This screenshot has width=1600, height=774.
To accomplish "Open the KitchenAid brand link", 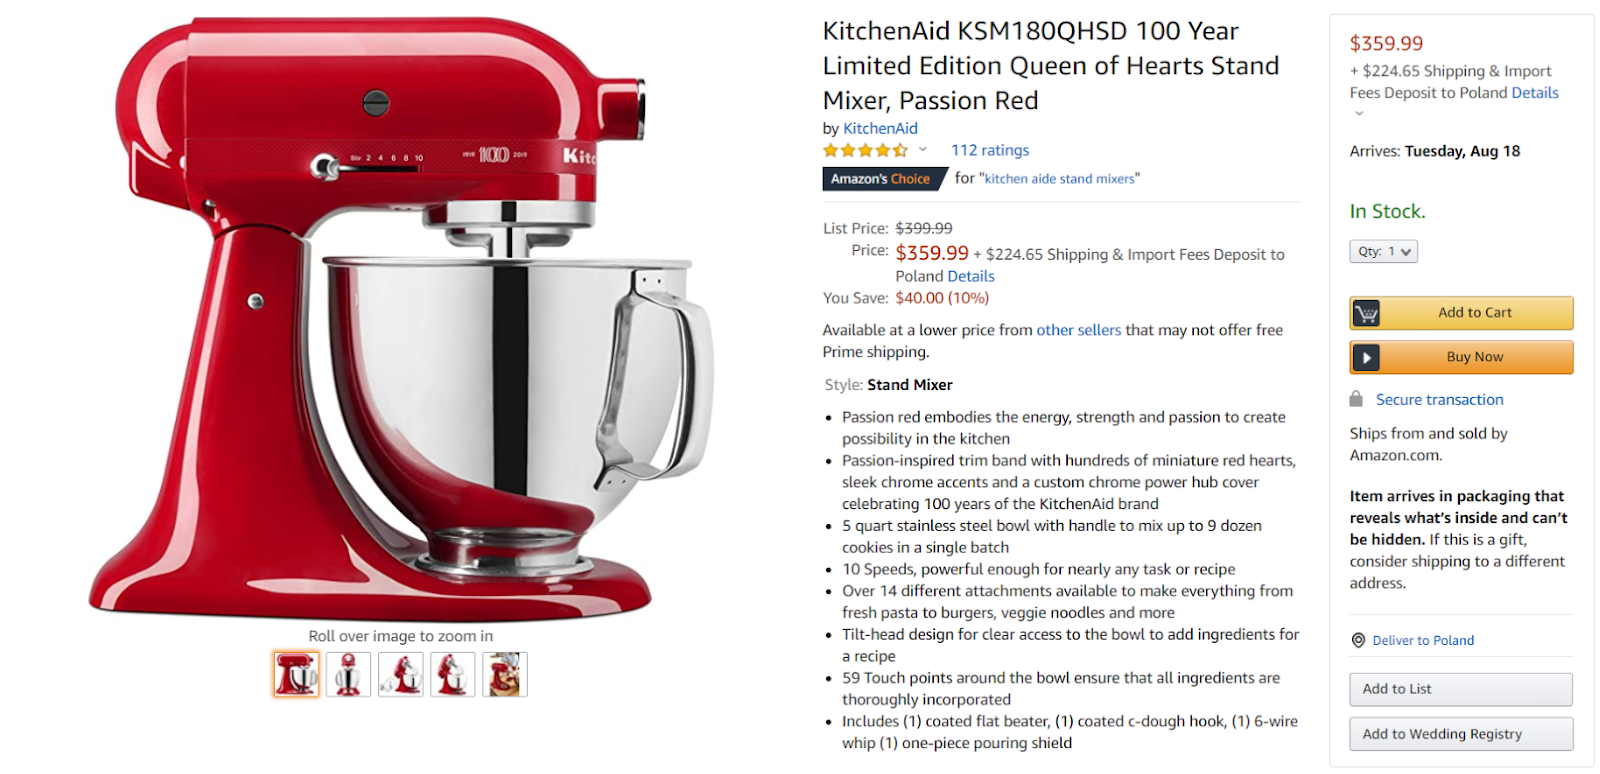I will pos(880,128).
